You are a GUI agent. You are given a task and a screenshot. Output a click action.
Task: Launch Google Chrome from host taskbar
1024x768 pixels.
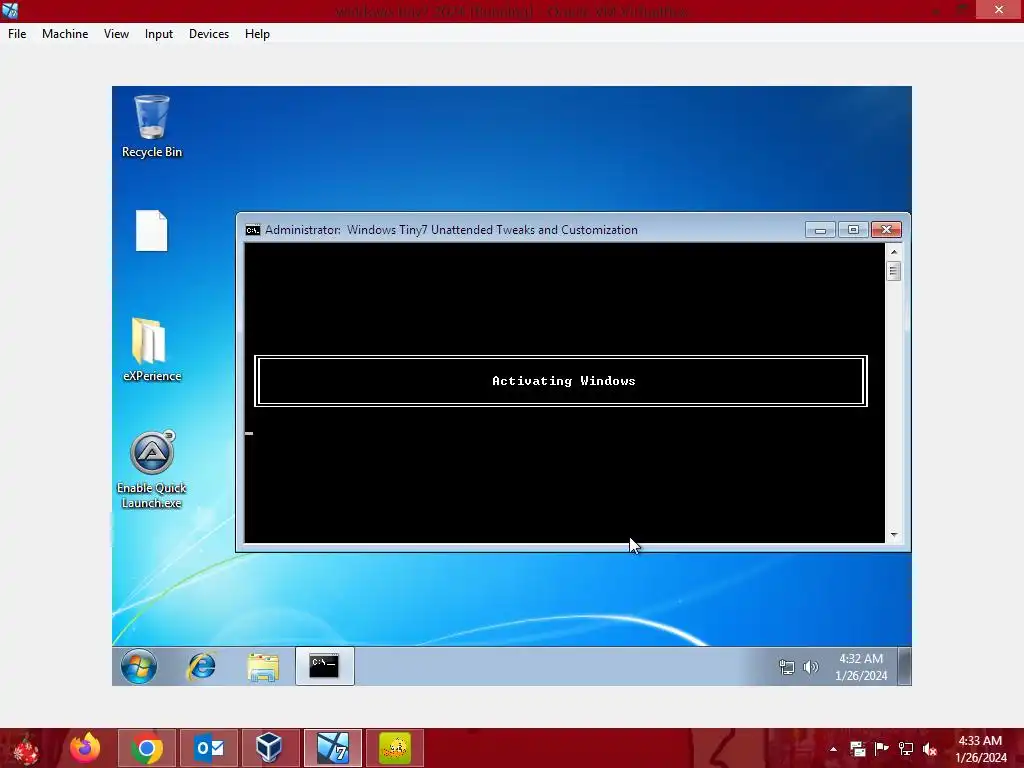(147, 748)
